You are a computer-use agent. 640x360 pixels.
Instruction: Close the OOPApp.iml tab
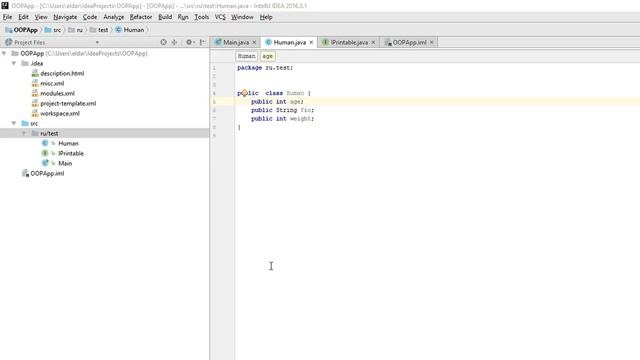point(431,42)
